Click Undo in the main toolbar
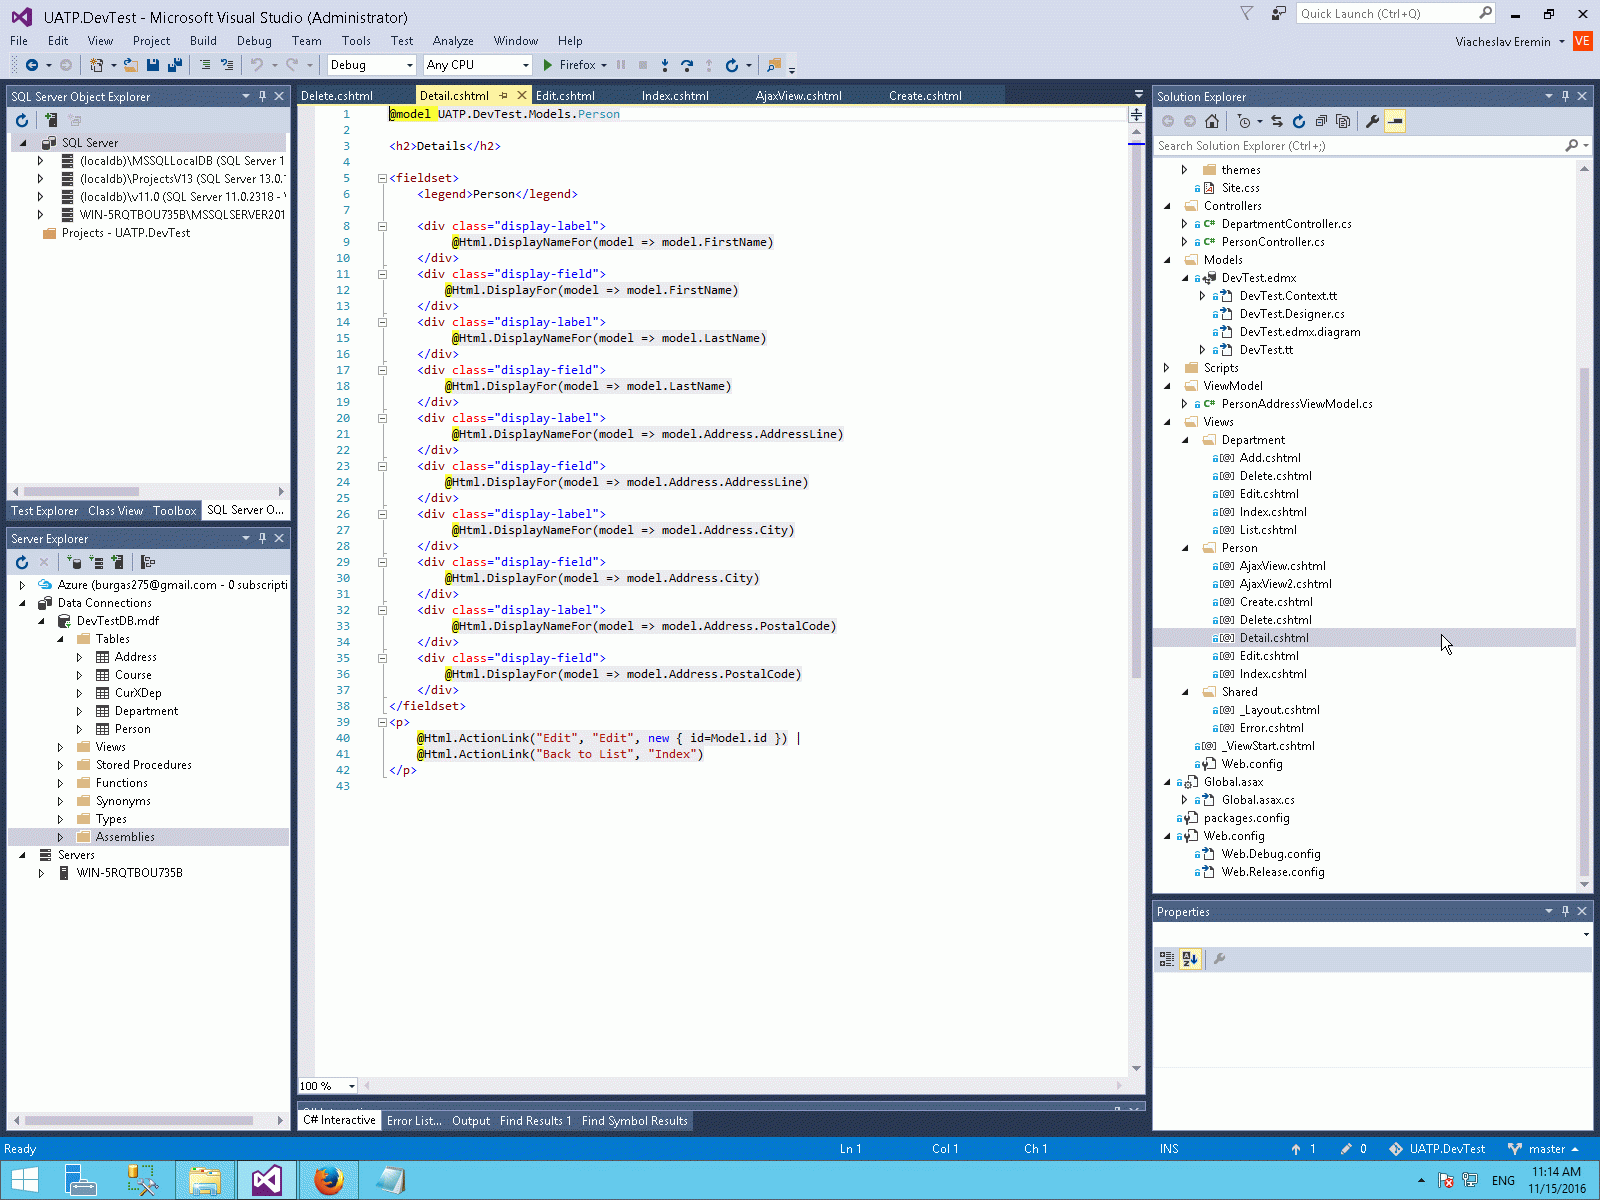The width and height of the screenshot is (1600, 1200). [257, 65]
